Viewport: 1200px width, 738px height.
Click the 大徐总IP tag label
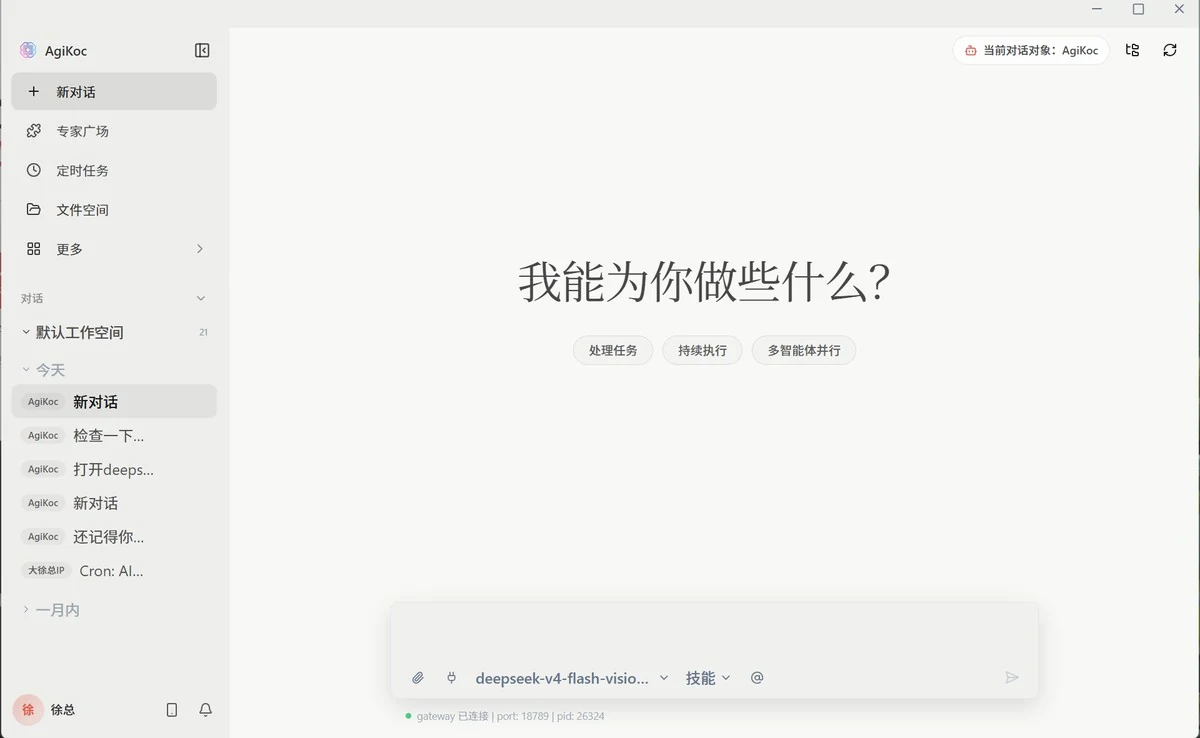pyautogui.click(x=46, y=571)
